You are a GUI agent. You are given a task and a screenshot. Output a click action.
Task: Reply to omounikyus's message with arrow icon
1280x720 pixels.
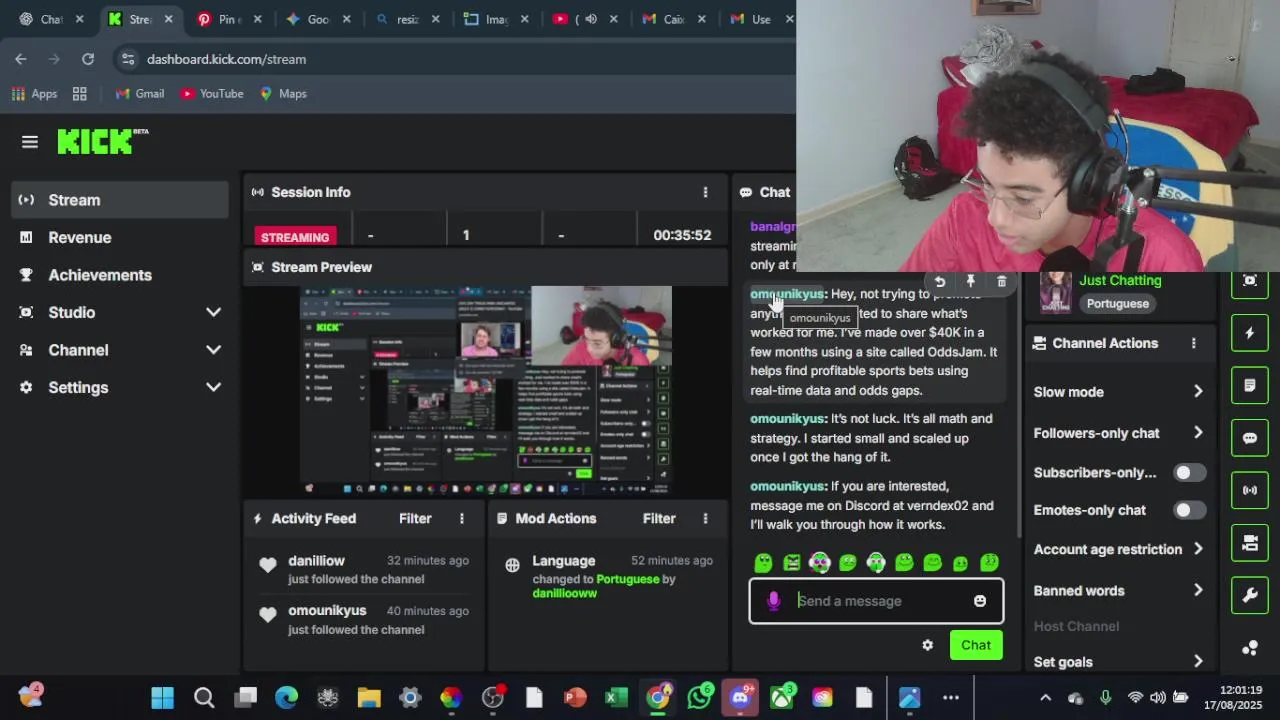click(x=939, y=282)
